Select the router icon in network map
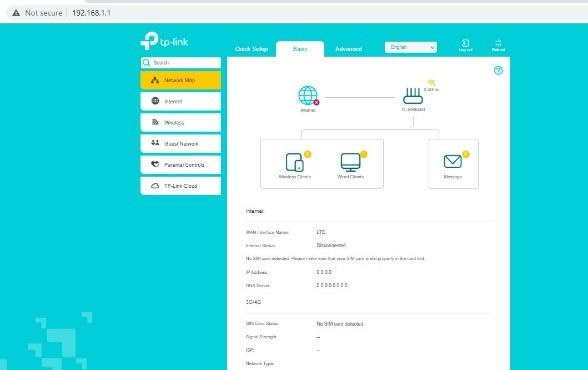 (x=413, y=96)
